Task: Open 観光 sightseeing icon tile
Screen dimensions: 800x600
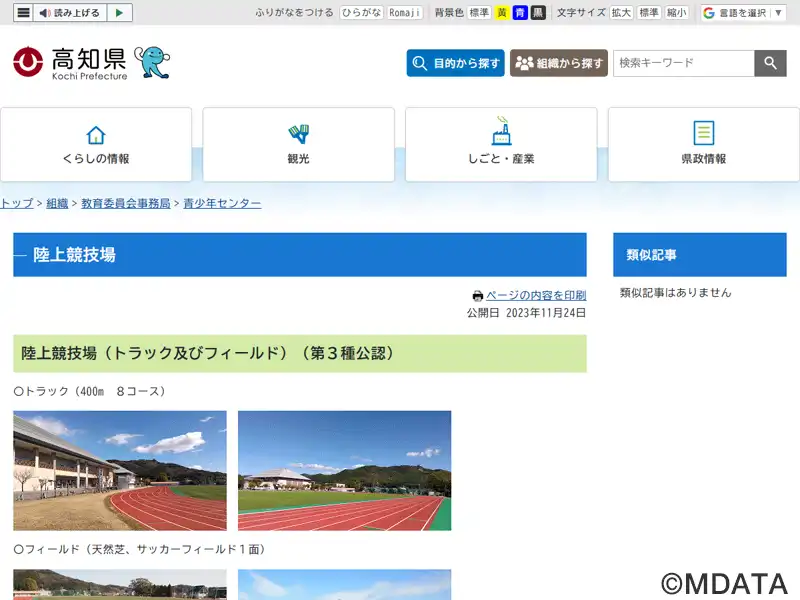Action: 298,144
